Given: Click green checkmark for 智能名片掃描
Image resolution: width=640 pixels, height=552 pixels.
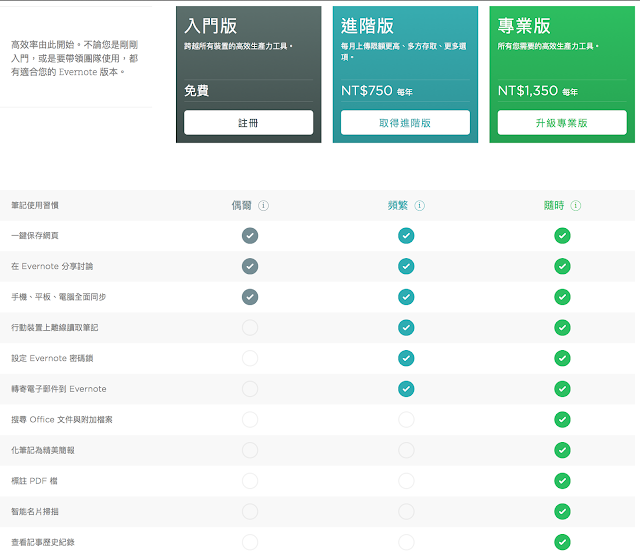Looking at the screenshot, I should 562,512.
